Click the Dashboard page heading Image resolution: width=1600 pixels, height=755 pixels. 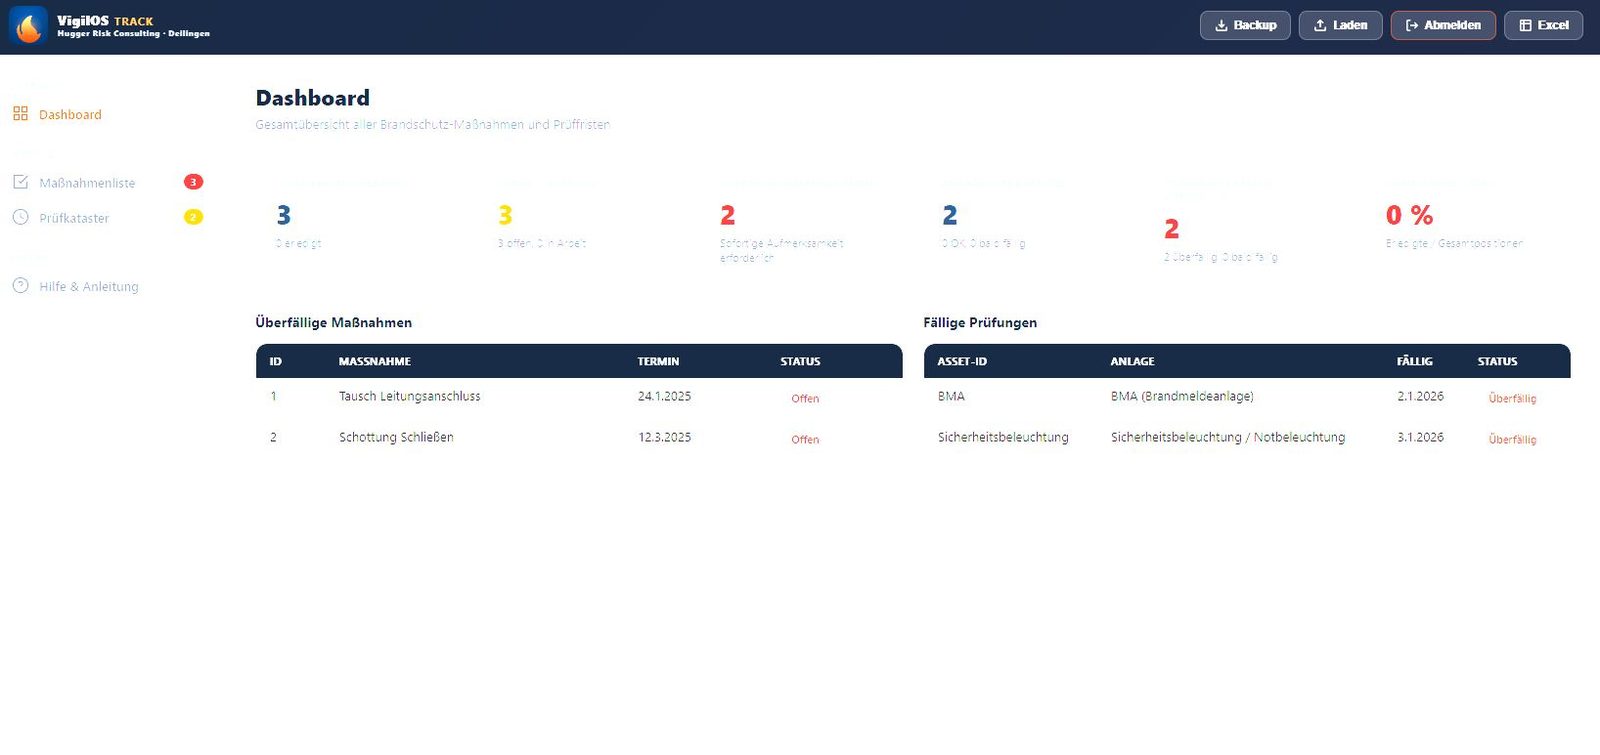coord(313,98)
